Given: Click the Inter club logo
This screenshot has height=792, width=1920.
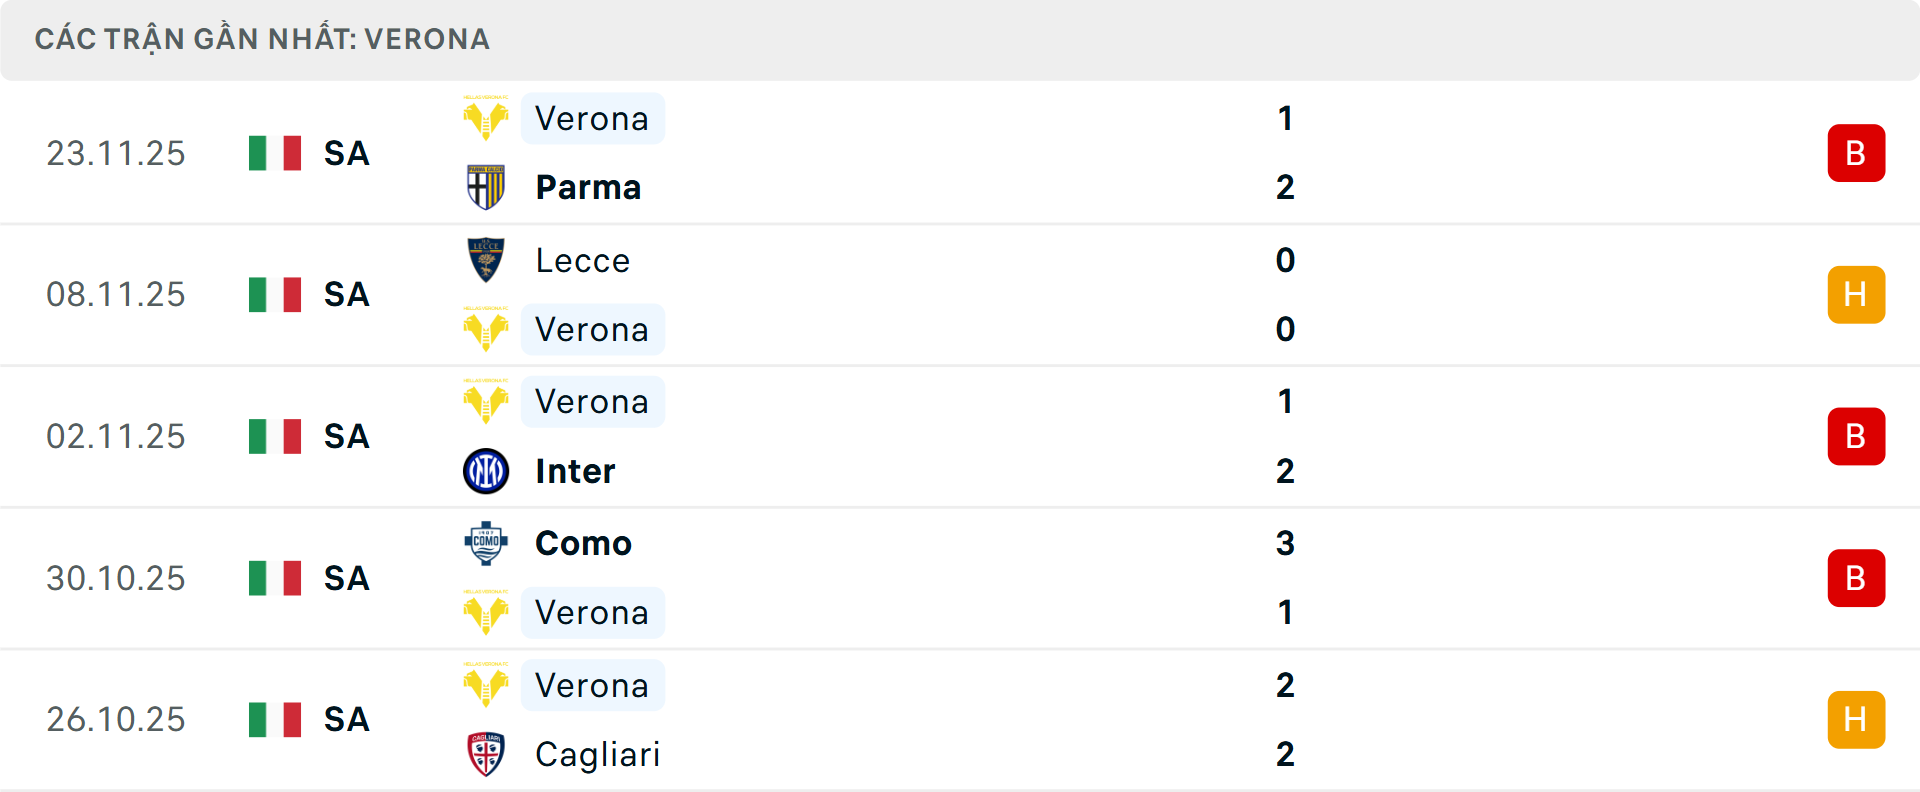Looking at the screenshot, I should click(x=486, y=471).
